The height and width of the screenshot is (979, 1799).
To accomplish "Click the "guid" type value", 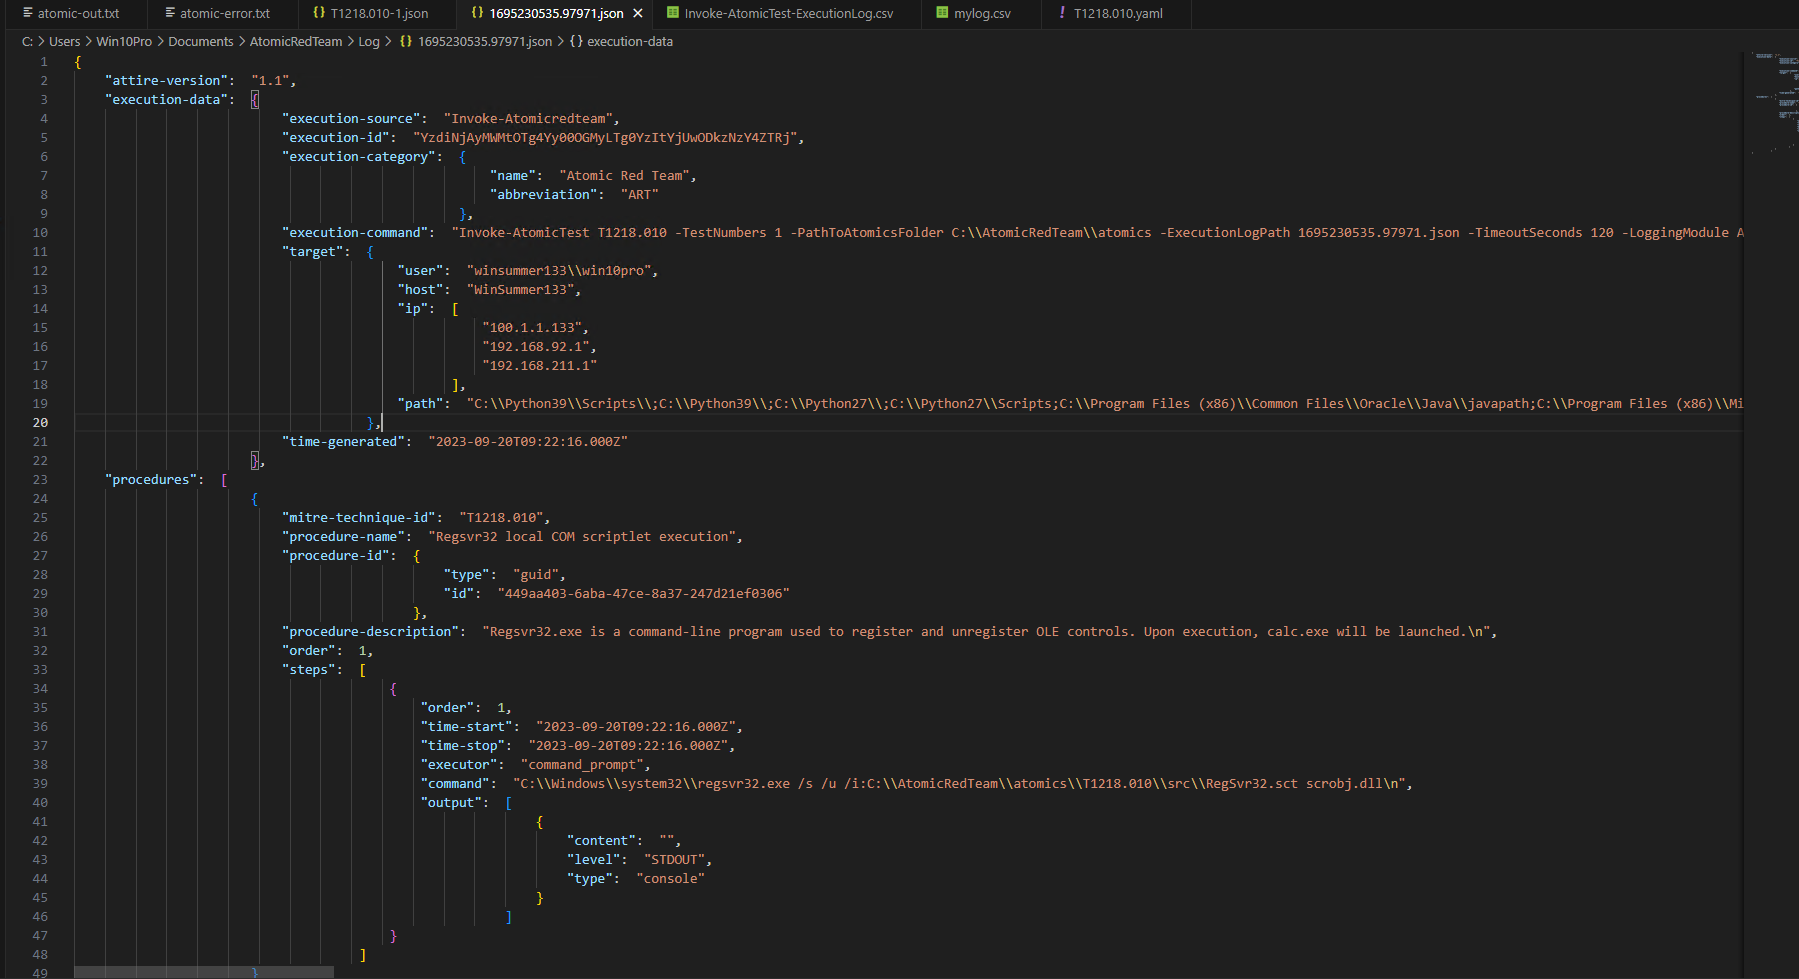I will coord(537,574).
